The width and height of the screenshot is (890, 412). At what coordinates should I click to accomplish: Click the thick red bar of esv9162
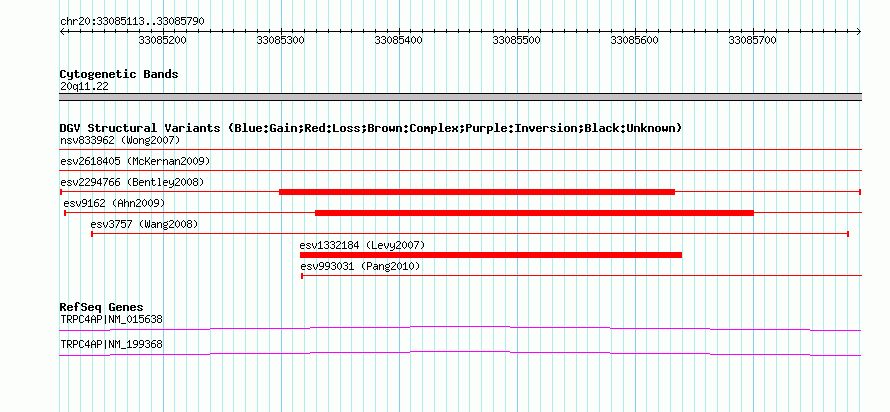coord(534,213)
